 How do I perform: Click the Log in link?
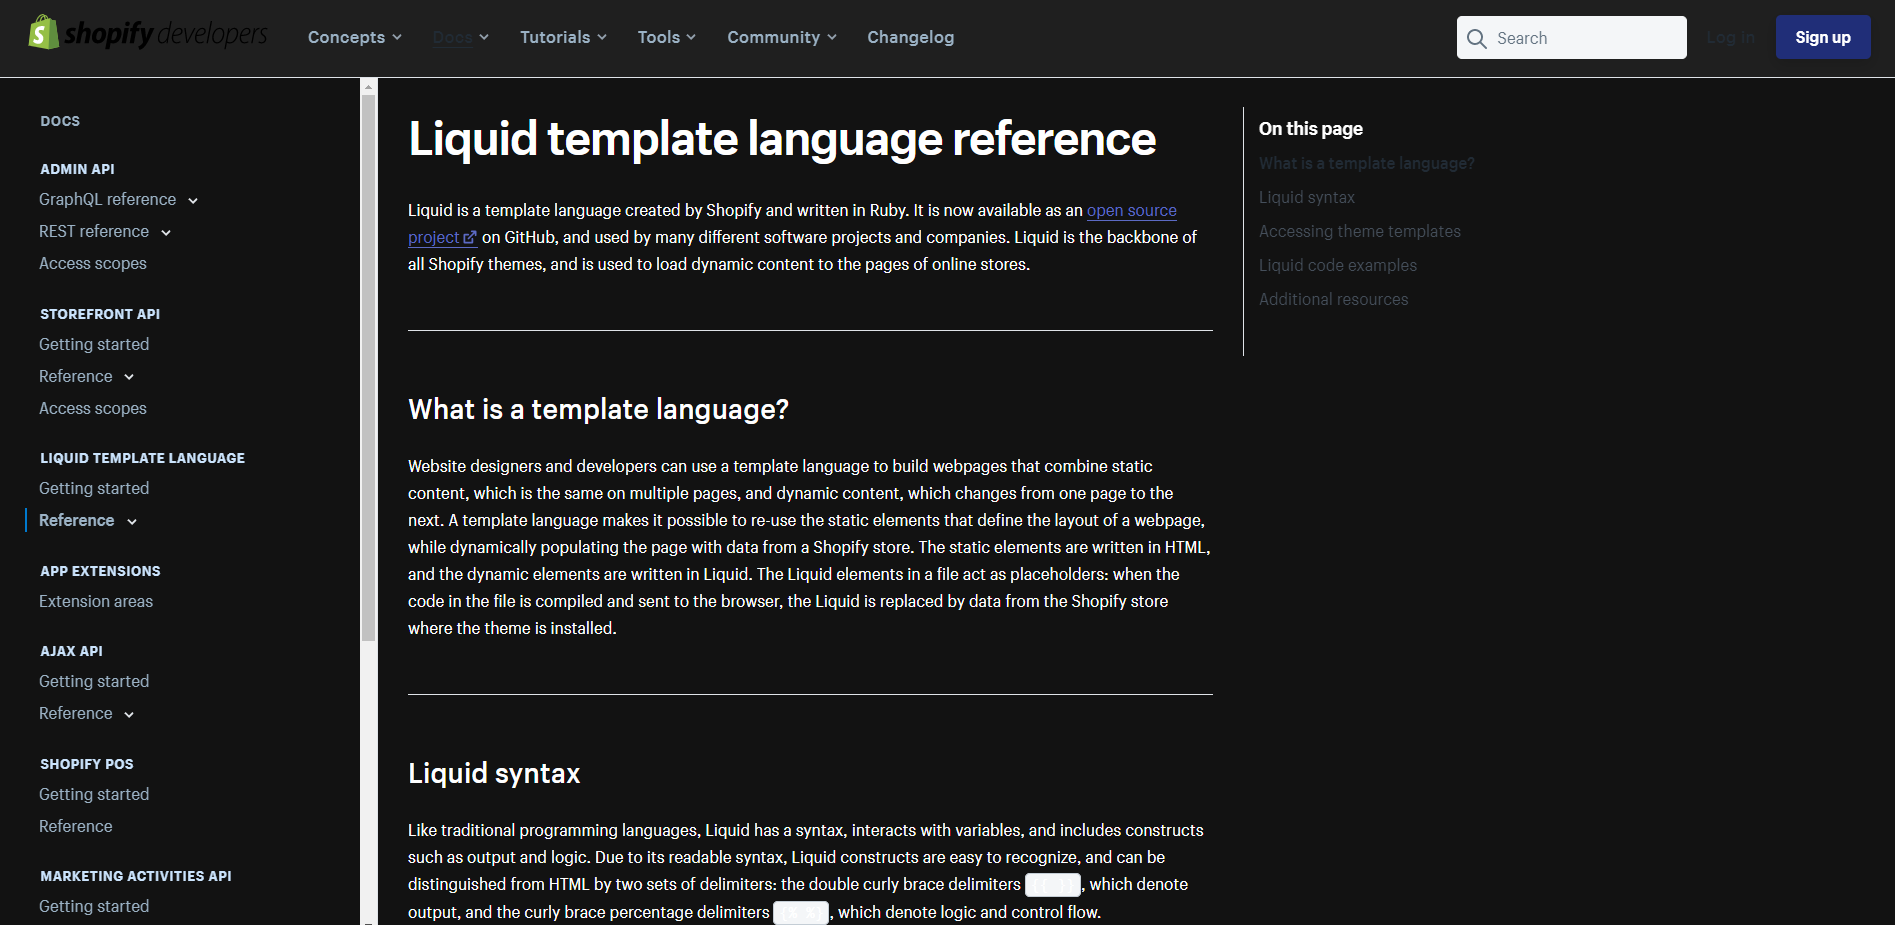(x=1731, y=37)
